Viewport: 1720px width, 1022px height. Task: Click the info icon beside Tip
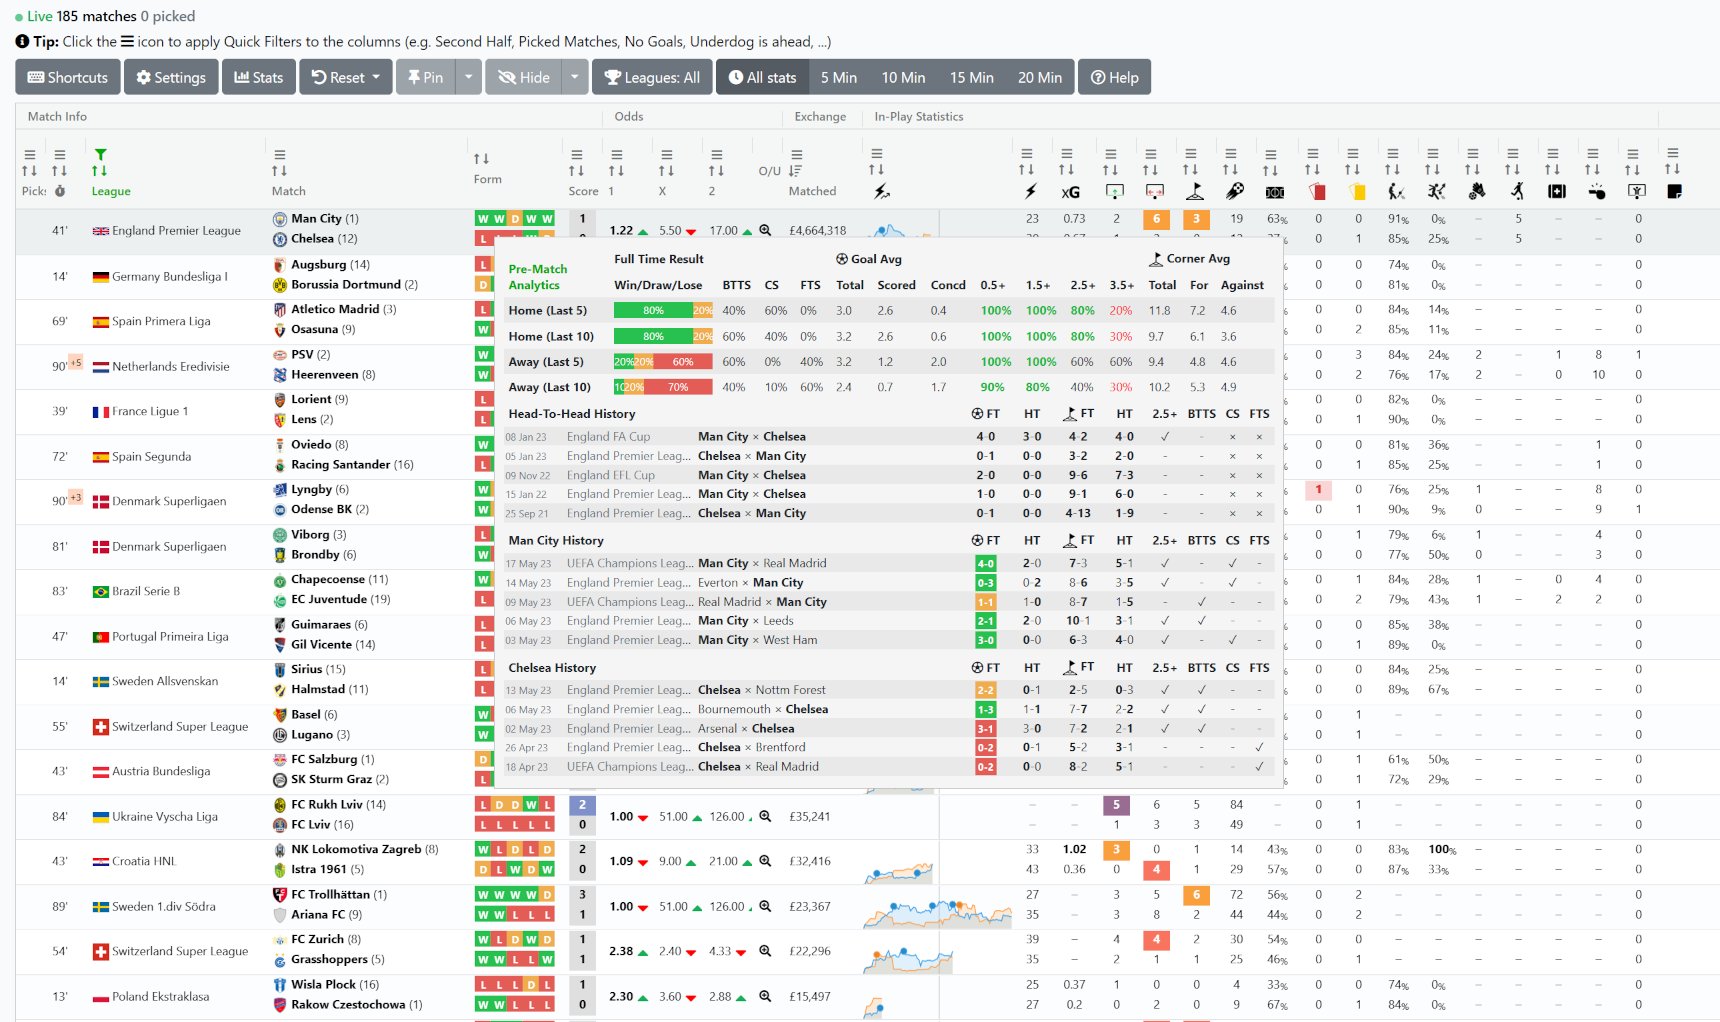point(22,41)
